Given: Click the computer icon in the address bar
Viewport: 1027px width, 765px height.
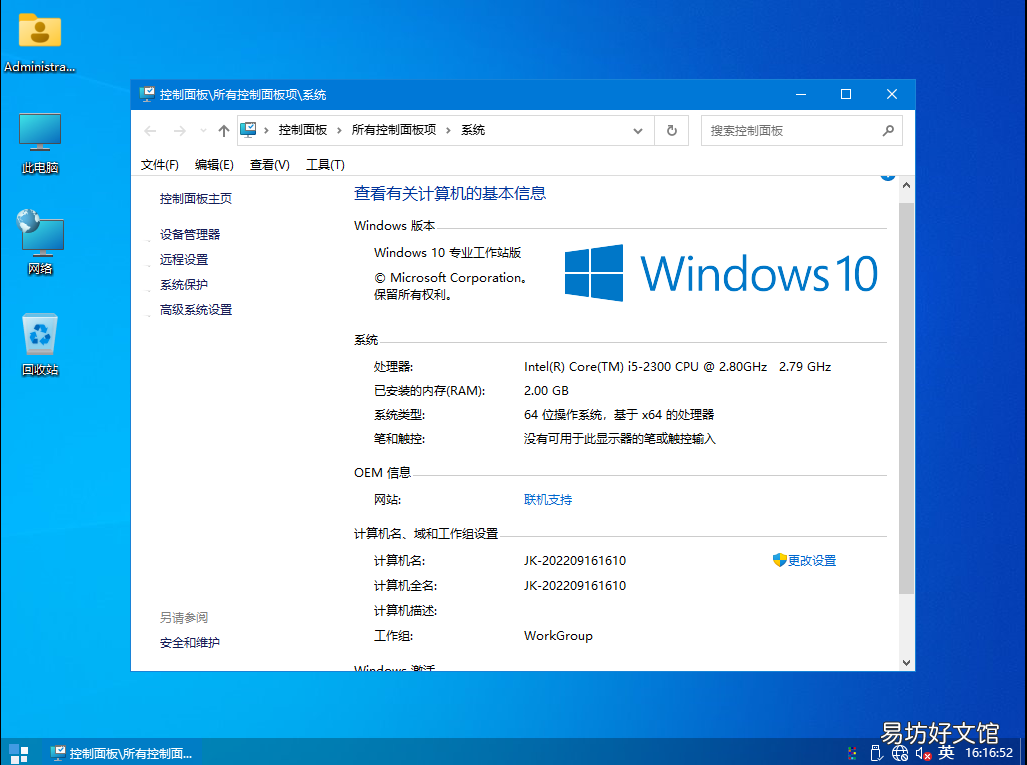Looking at the screenshot, I should [248, 130].
